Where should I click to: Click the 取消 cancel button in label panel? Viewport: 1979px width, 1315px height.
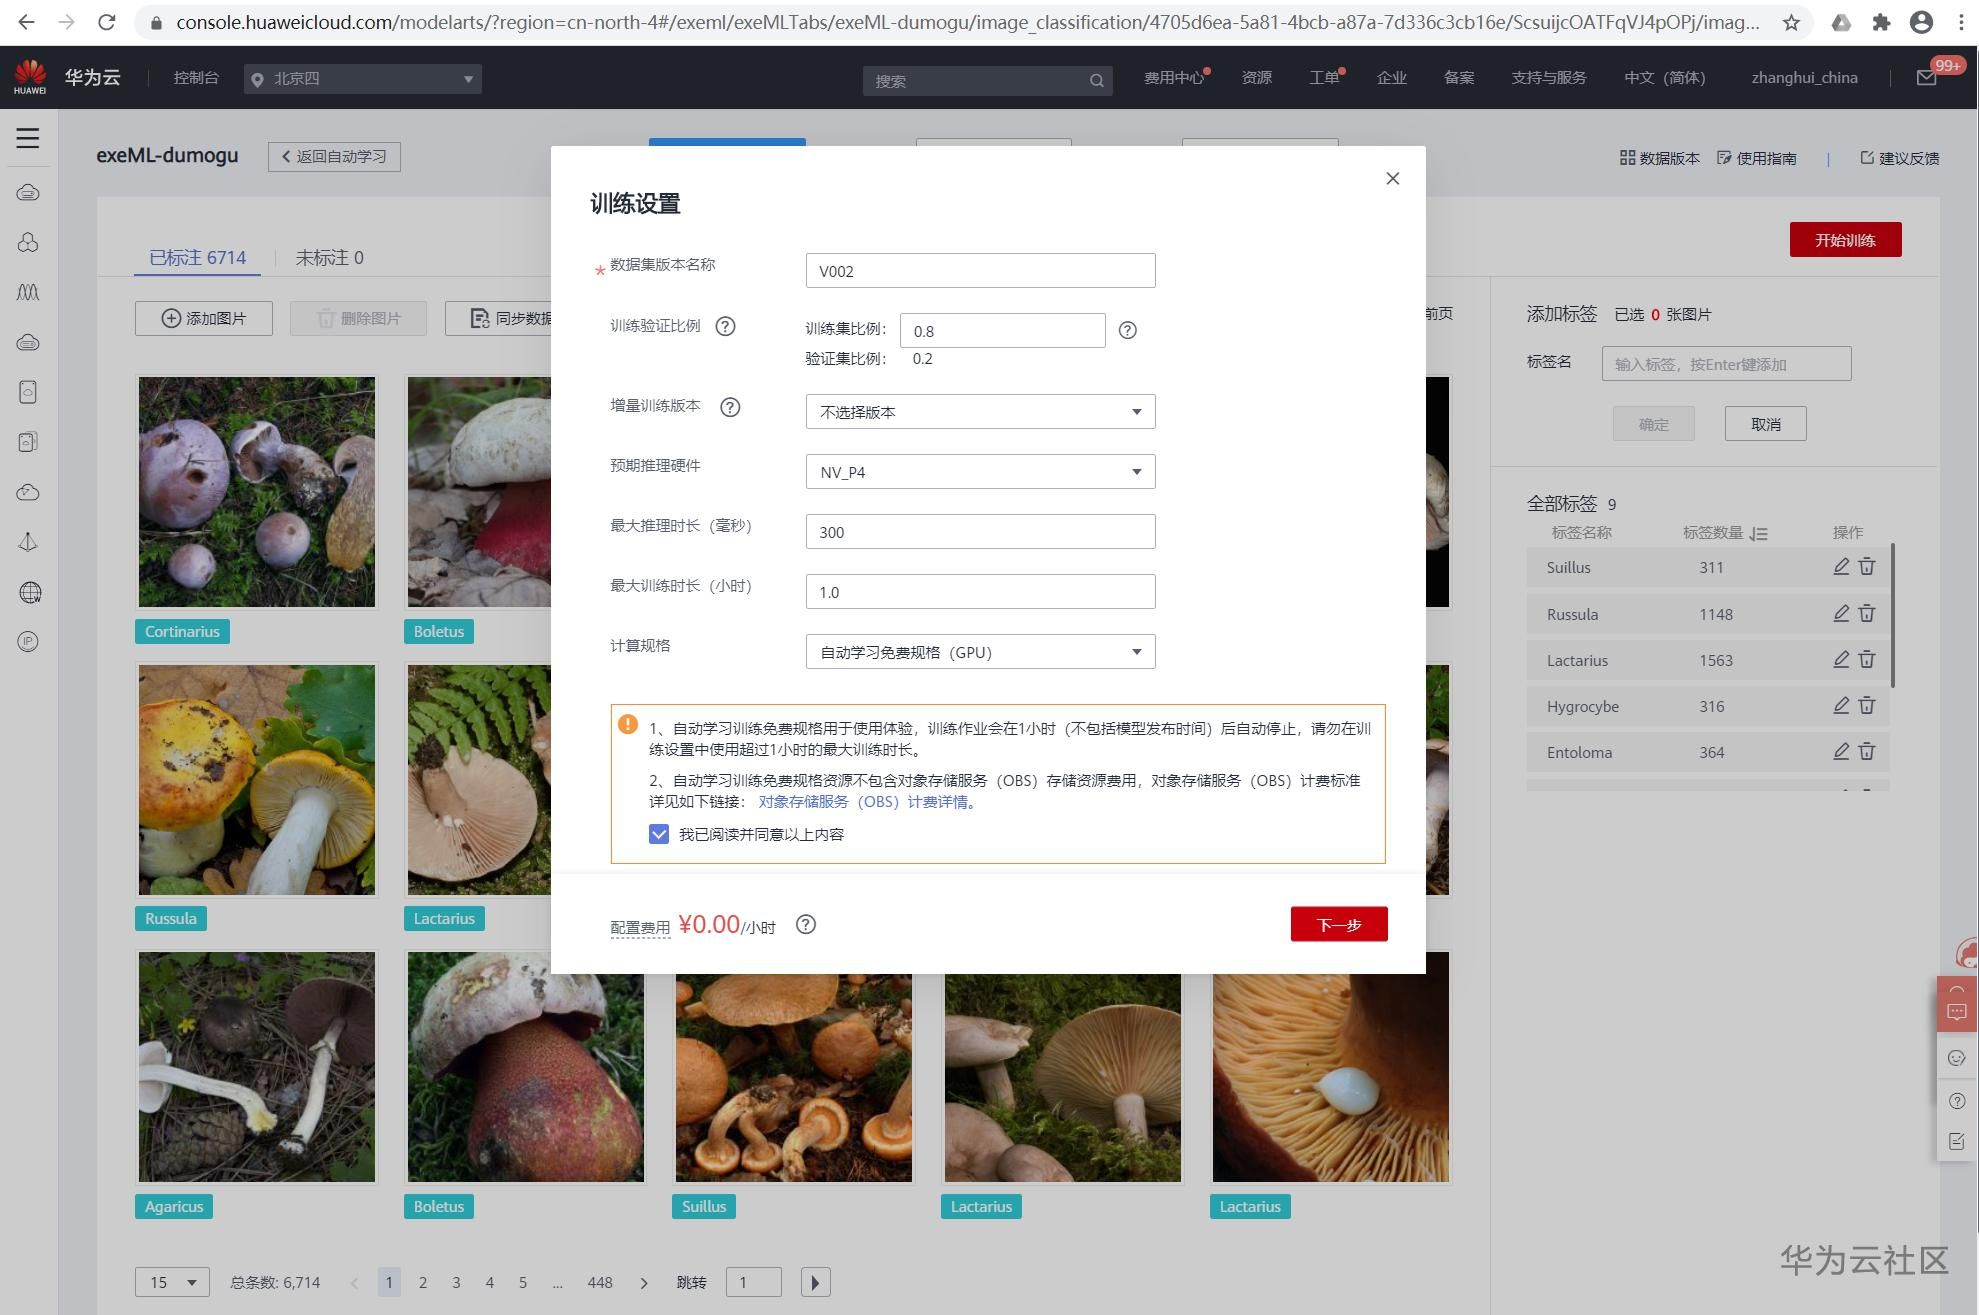tap(1765, 424)
